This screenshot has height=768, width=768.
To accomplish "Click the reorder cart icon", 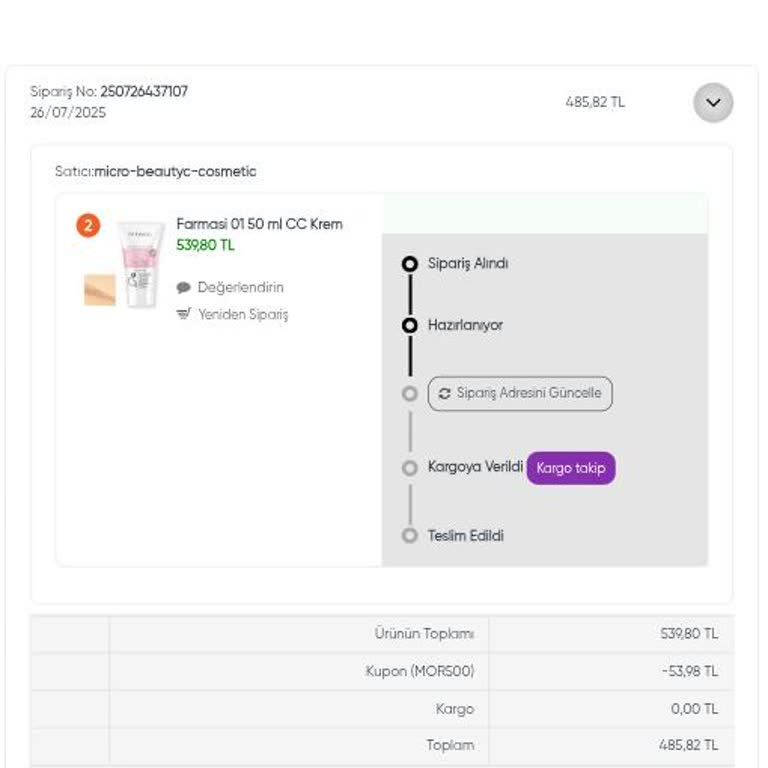I will 184,314.
